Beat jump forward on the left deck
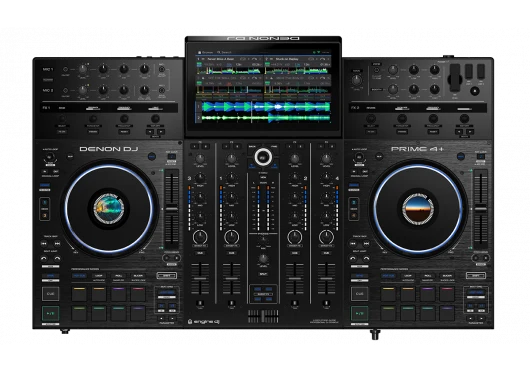530x371 pixels. coord(57,259)
